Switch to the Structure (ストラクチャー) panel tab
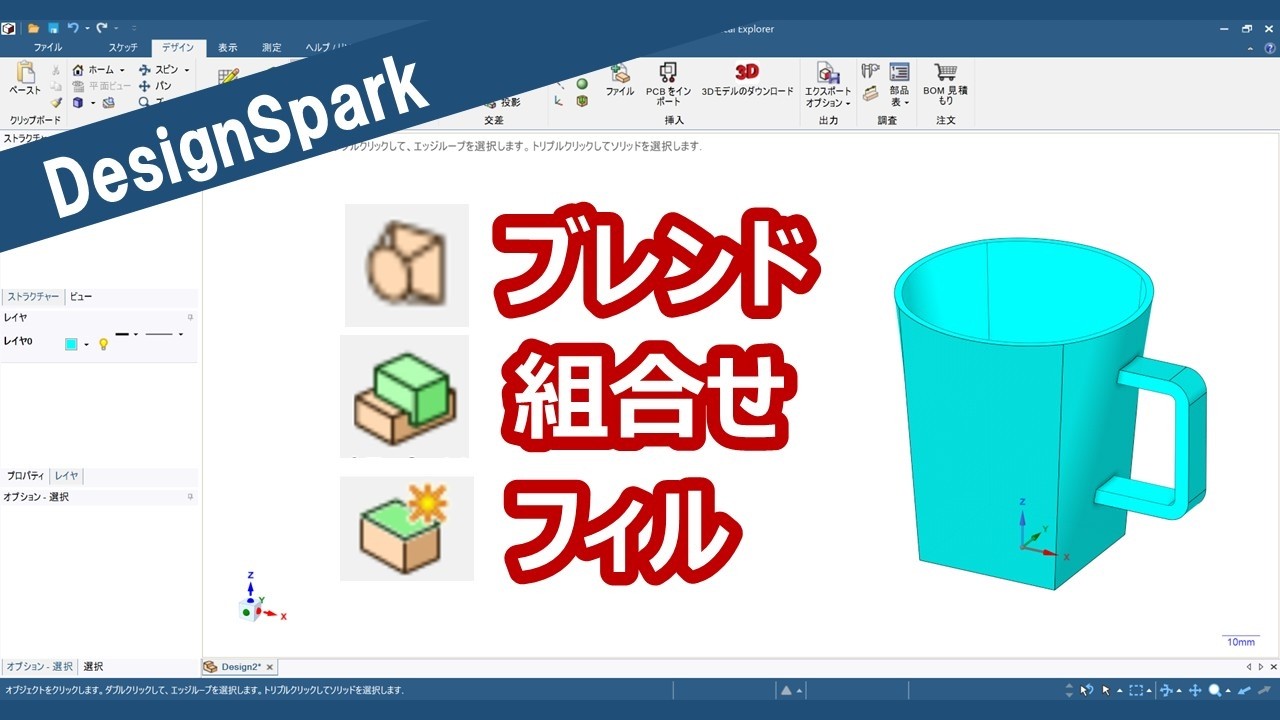Screen dimensions: 1280x720 [x=33, y=297]
